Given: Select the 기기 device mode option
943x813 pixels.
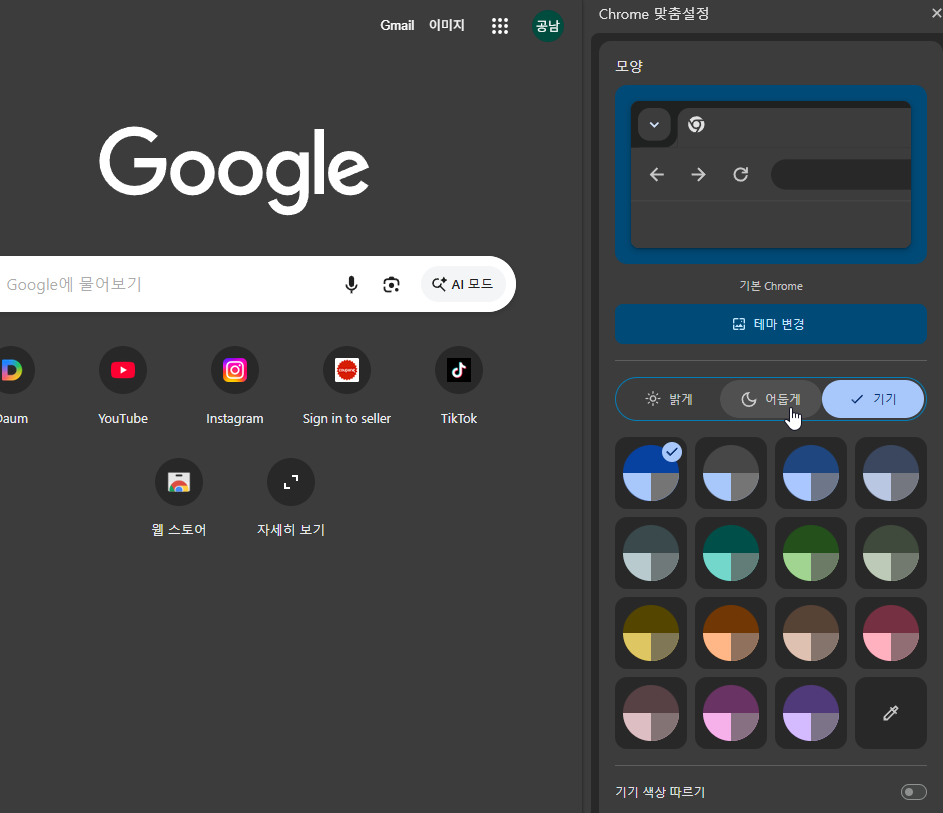Looking at the screenshot, I should coord(873,399).
